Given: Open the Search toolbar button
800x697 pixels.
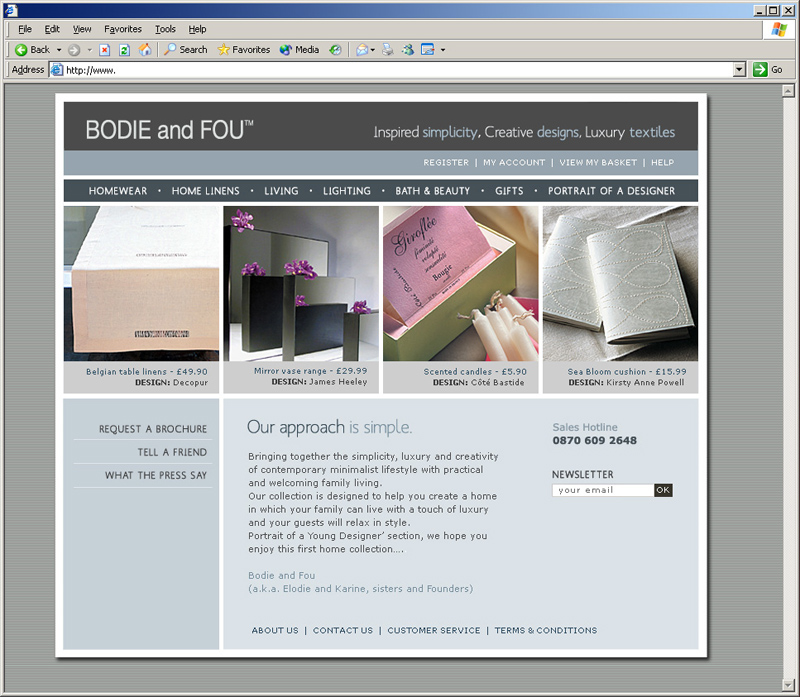Looking at the screenshot, I should pyautogui.click(x=186, y=49).
